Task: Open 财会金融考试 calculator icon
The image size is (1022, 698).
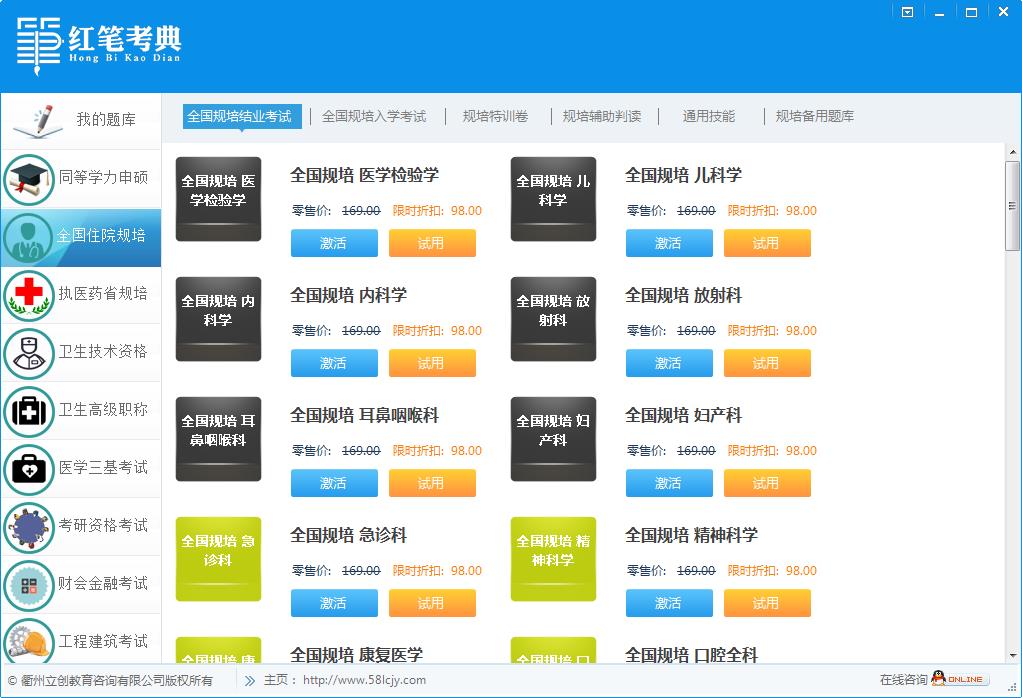Action: tap(29, 585)
